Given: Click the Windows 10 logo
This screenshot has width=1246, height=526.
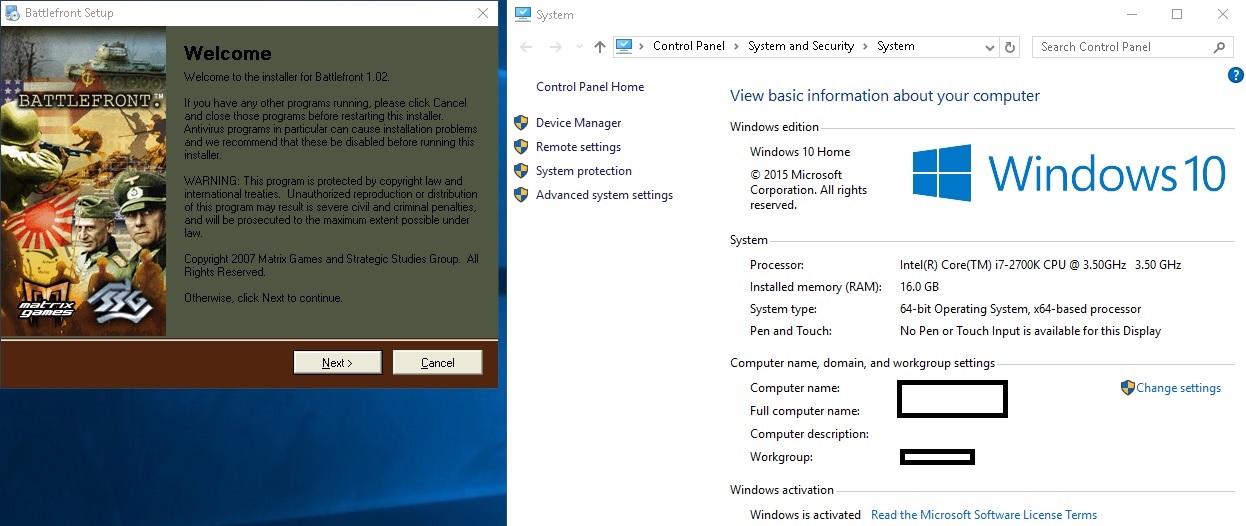Looking at the screenshot, I should point(1069,172).
